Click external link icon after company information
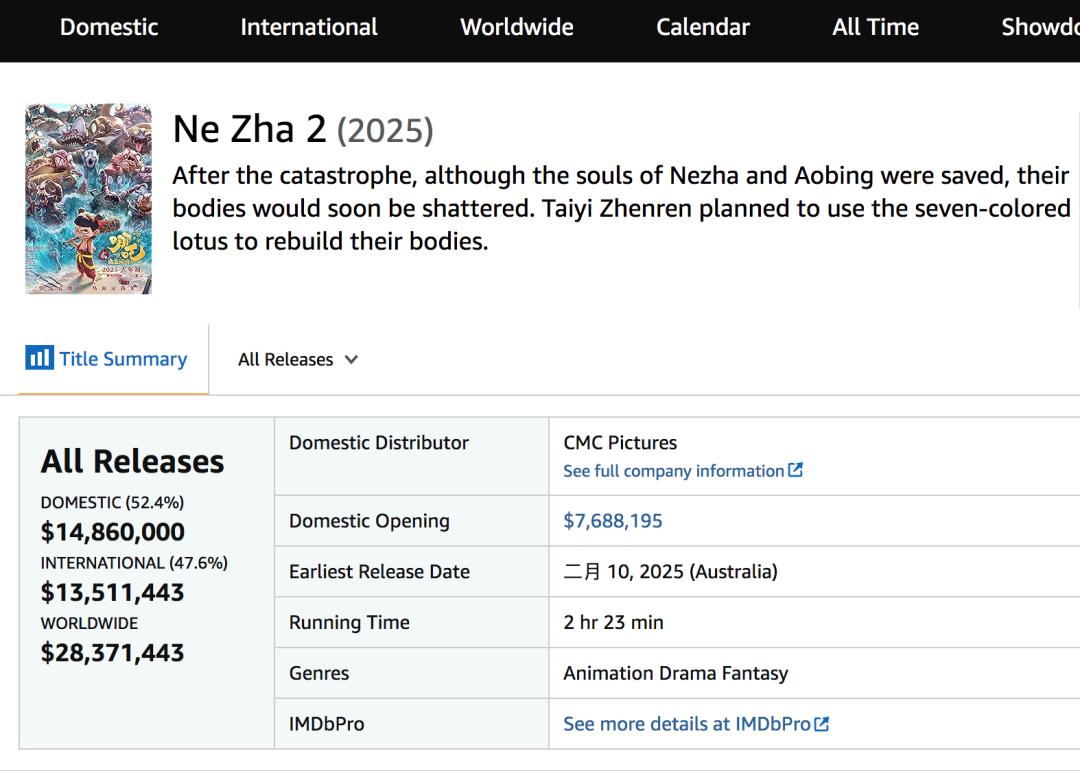This screenshot has width=1080, height=771. click(x=796, y=470)
